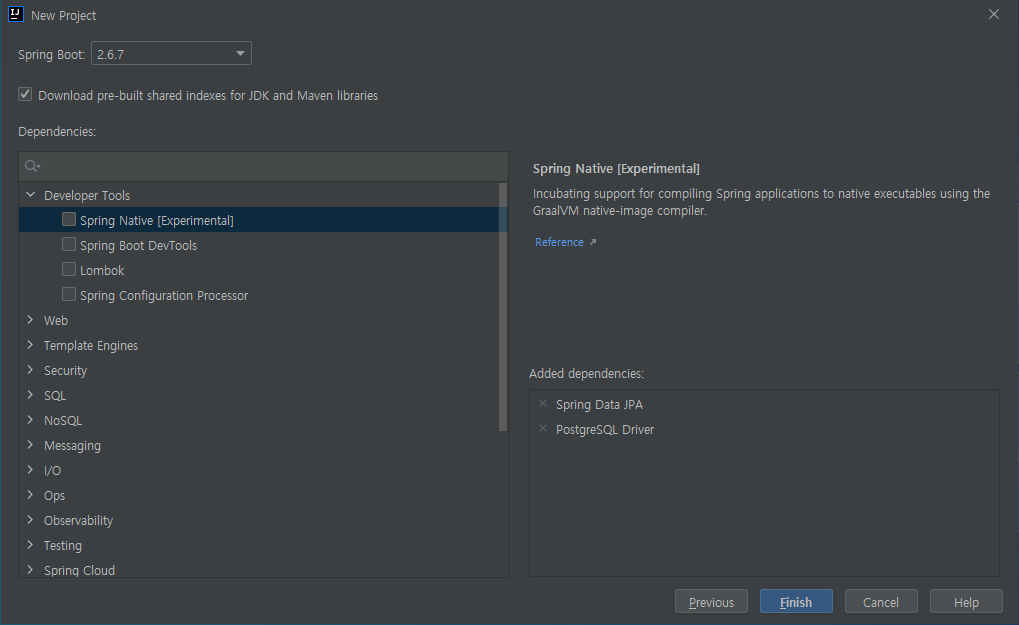Expand the Messaging category chevron
Viewport: 1019px width, 625px height.
coord(31,445)
